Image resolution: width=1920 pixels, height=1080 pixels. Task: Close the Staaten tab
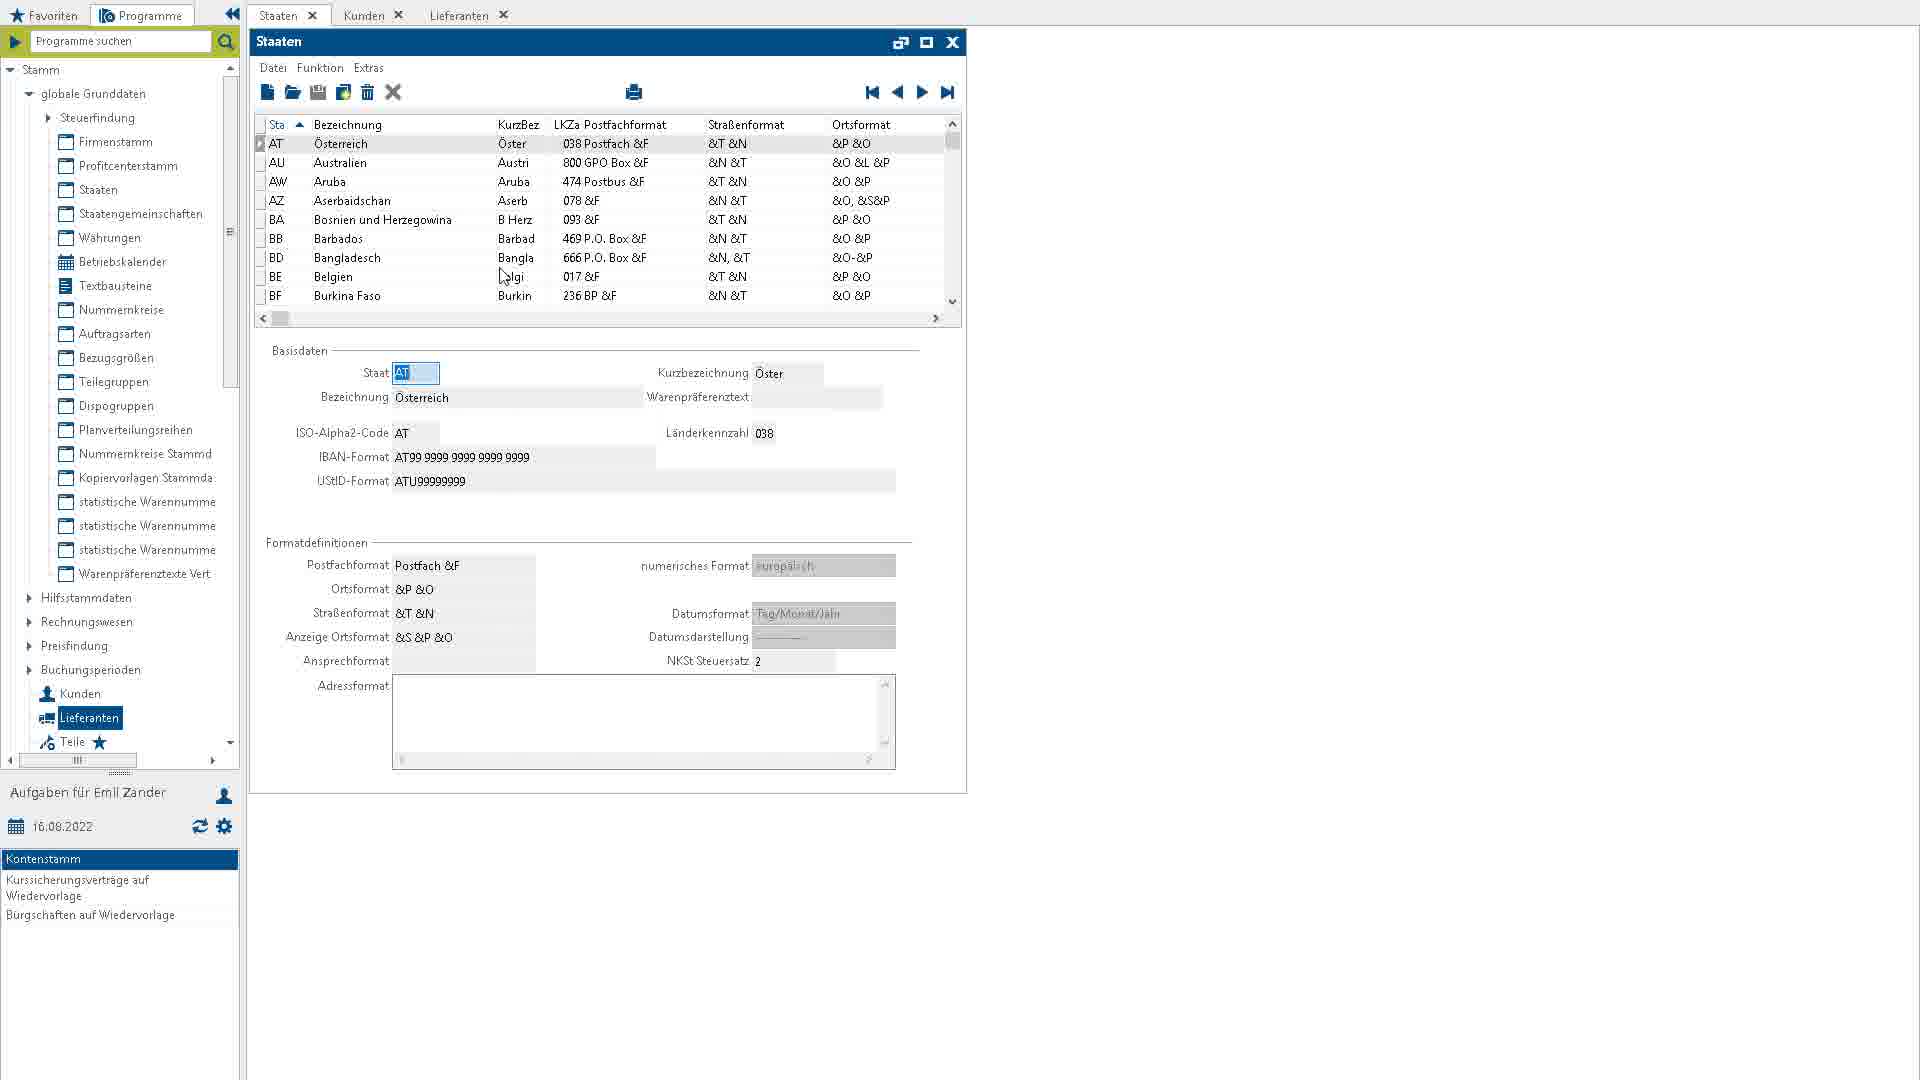312,15
